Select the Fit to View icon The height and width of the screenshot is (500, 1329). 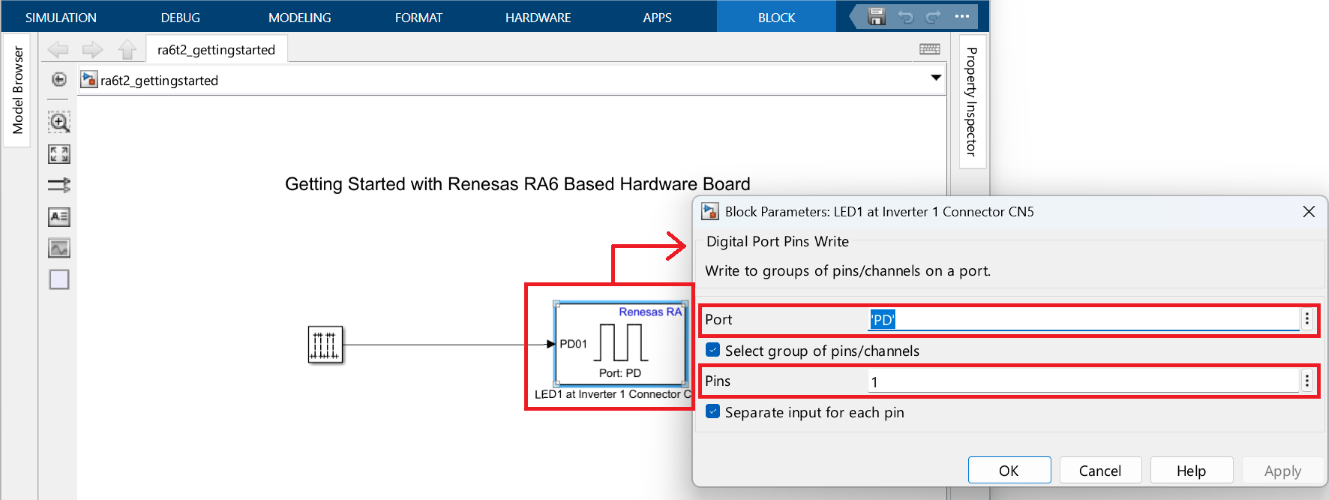[x=59, y=154]
